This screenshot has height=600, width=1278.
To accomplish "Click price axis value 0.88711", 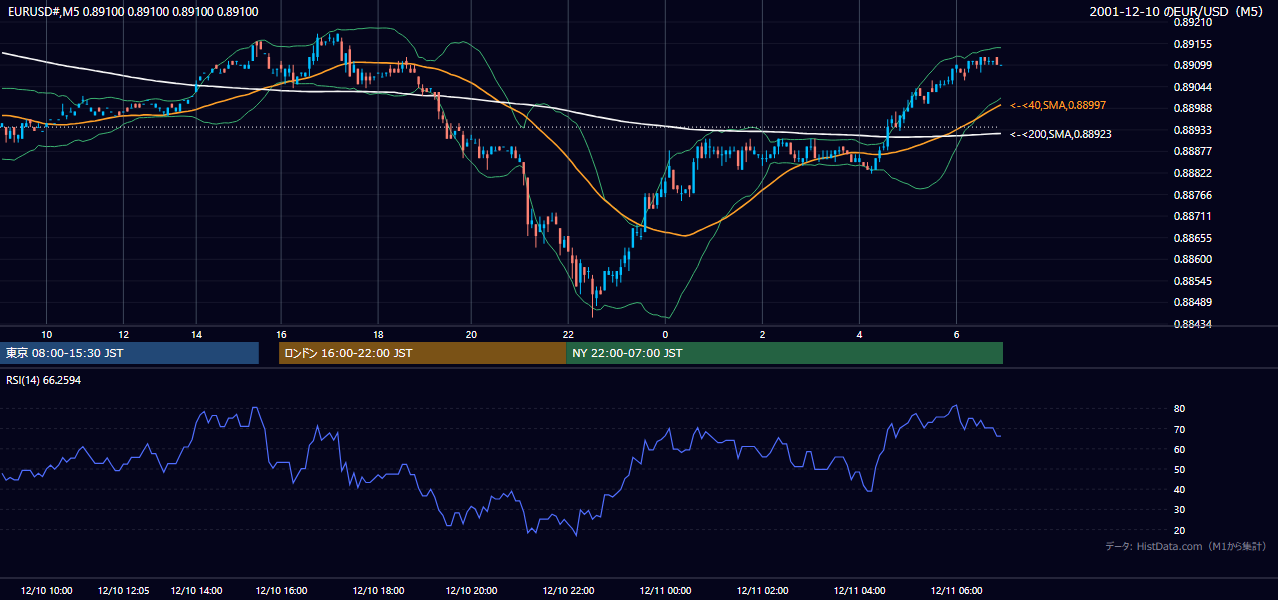I will click(1193, 216).
